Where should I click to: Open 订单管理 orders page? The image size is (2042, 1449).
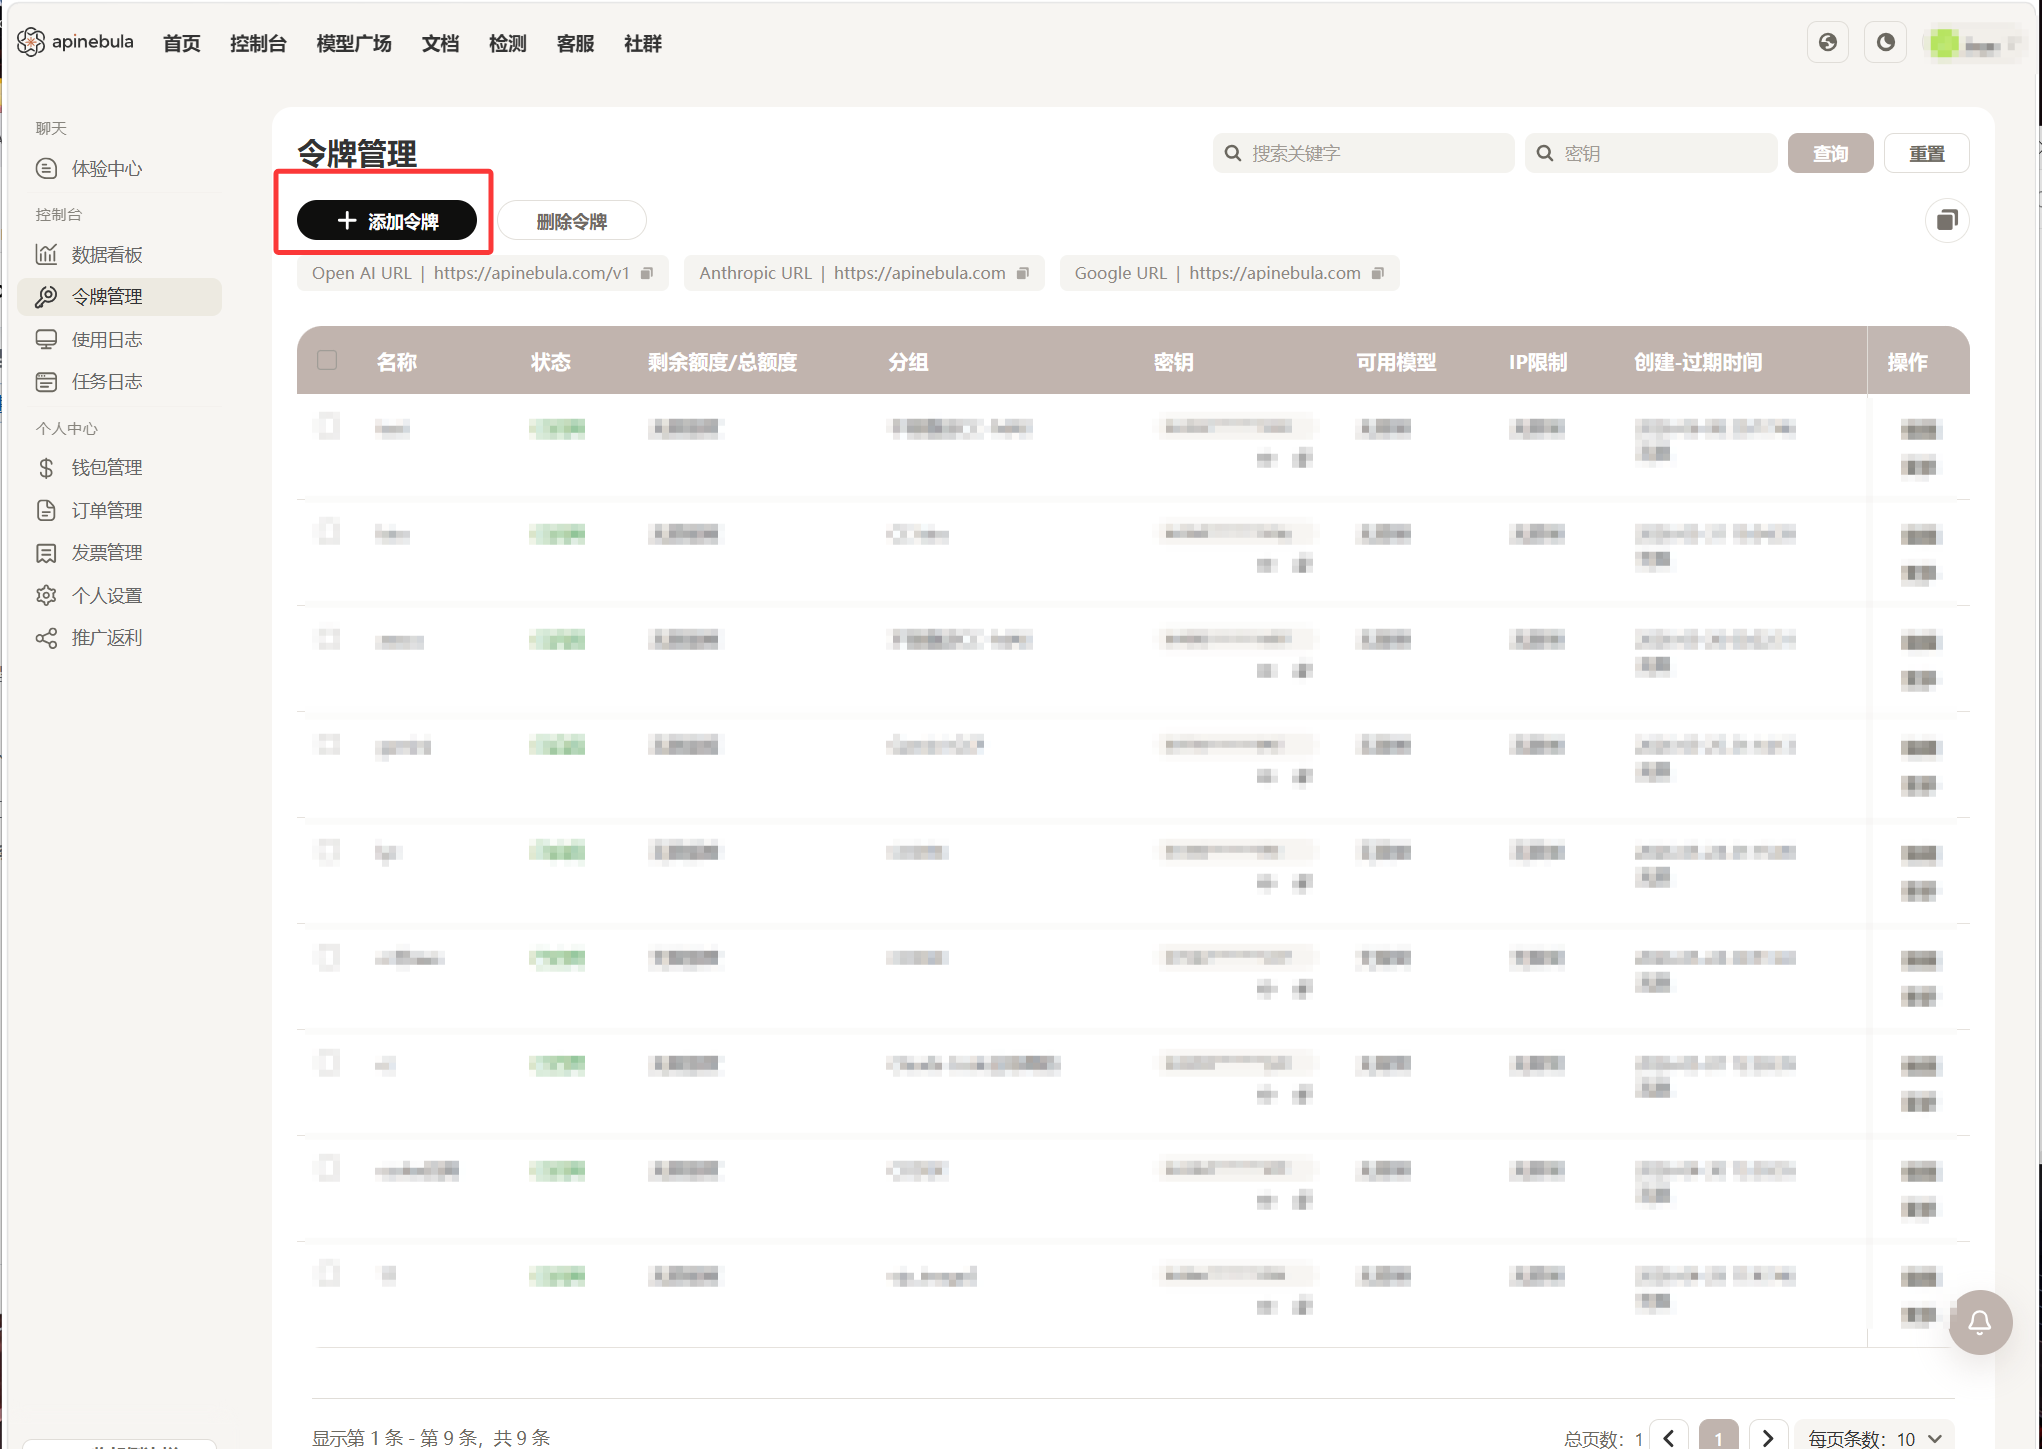[107, 511]
